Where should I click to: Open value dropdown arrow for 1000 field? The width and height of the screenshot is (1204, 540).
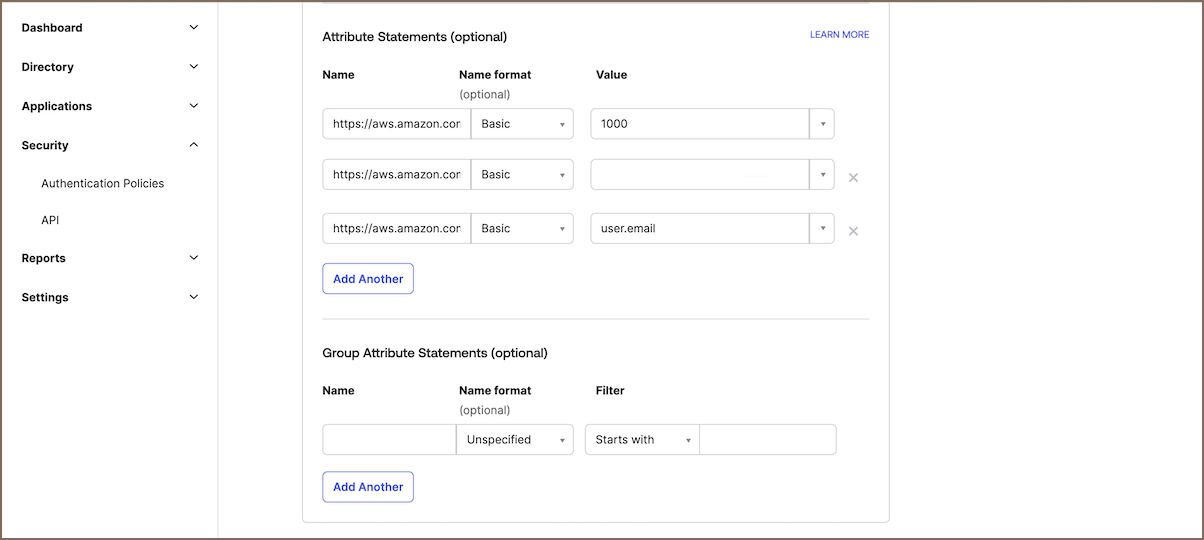click(x=822, y=124)
